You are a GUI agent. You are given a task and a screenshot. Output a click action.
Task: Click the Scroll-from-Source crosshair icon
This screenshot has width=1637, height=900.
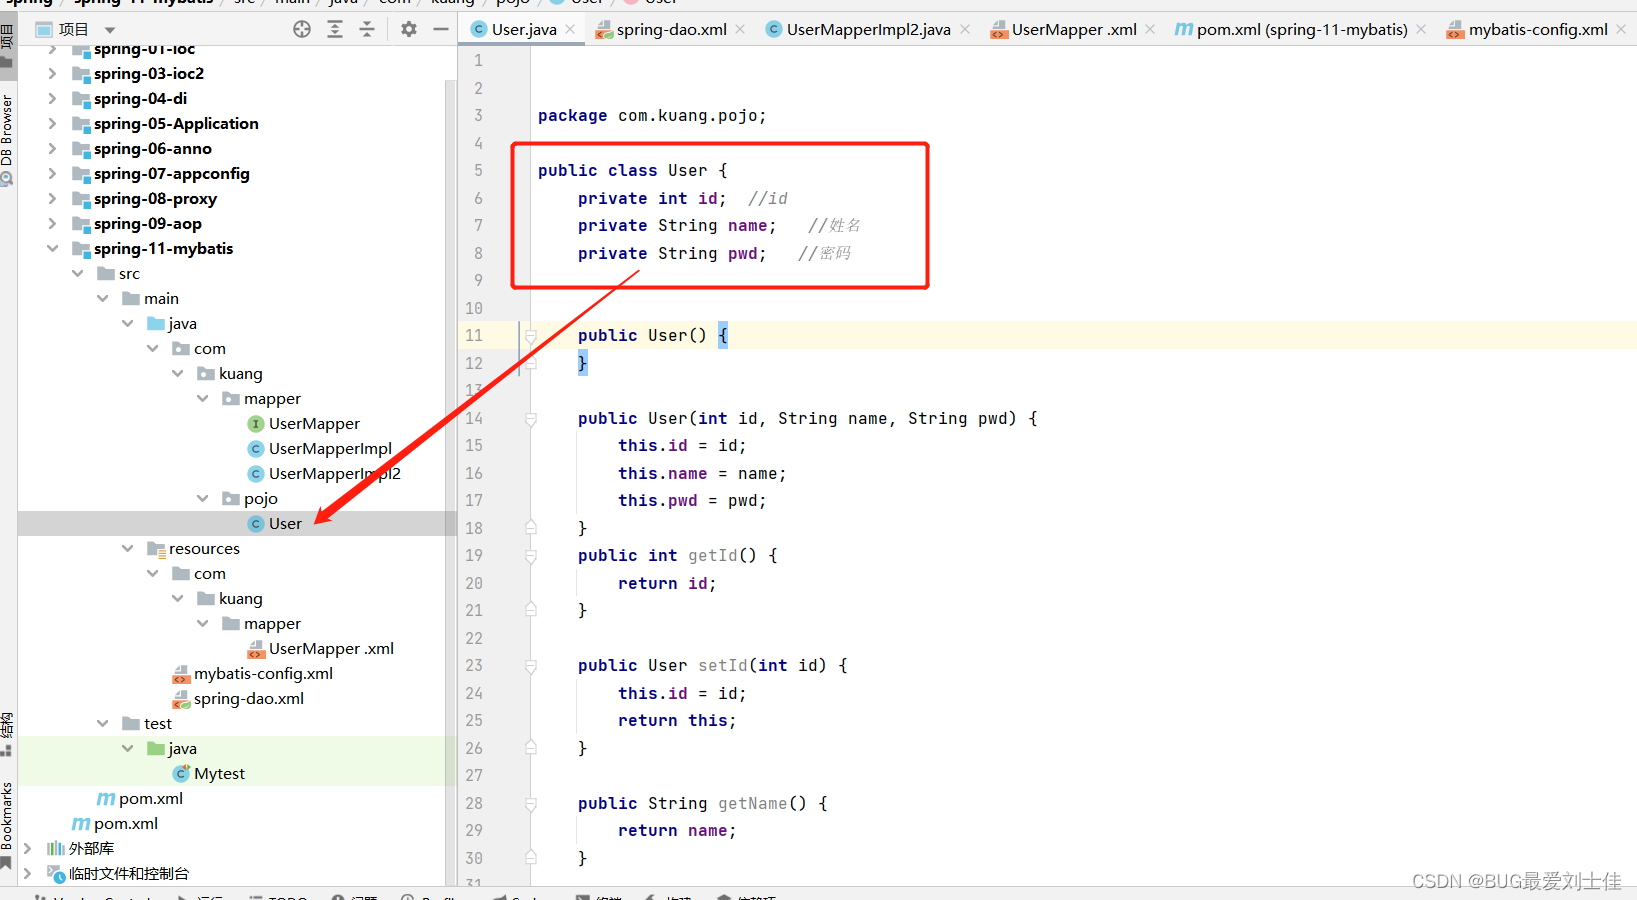[x=301, y=29]
